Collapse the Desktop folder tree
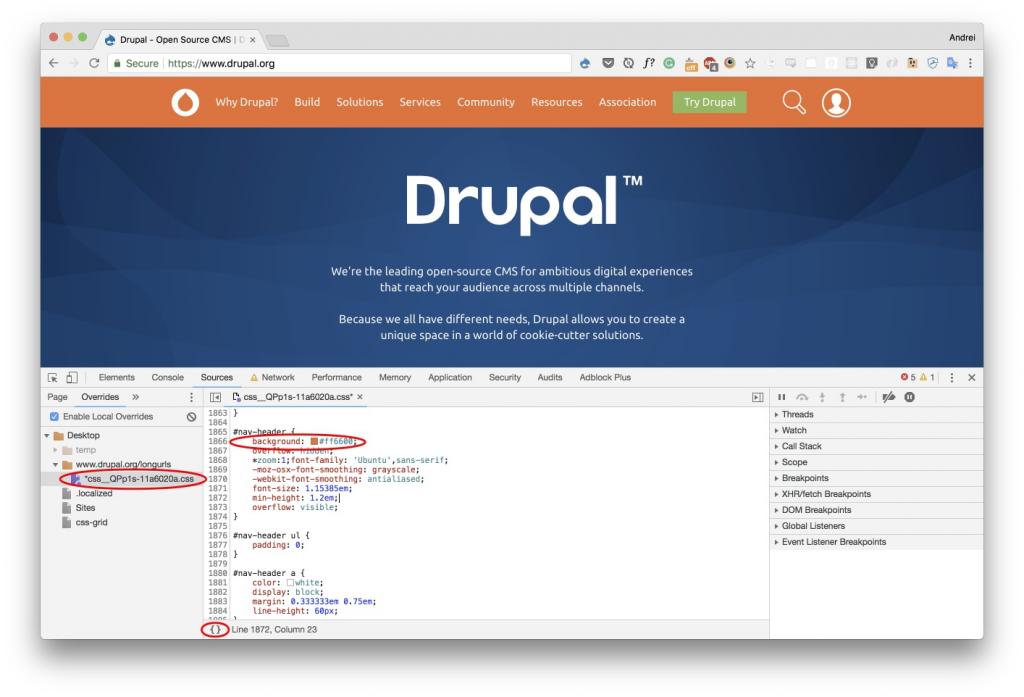This screenshot has height=697, width=1024. [x=47, y=436]
